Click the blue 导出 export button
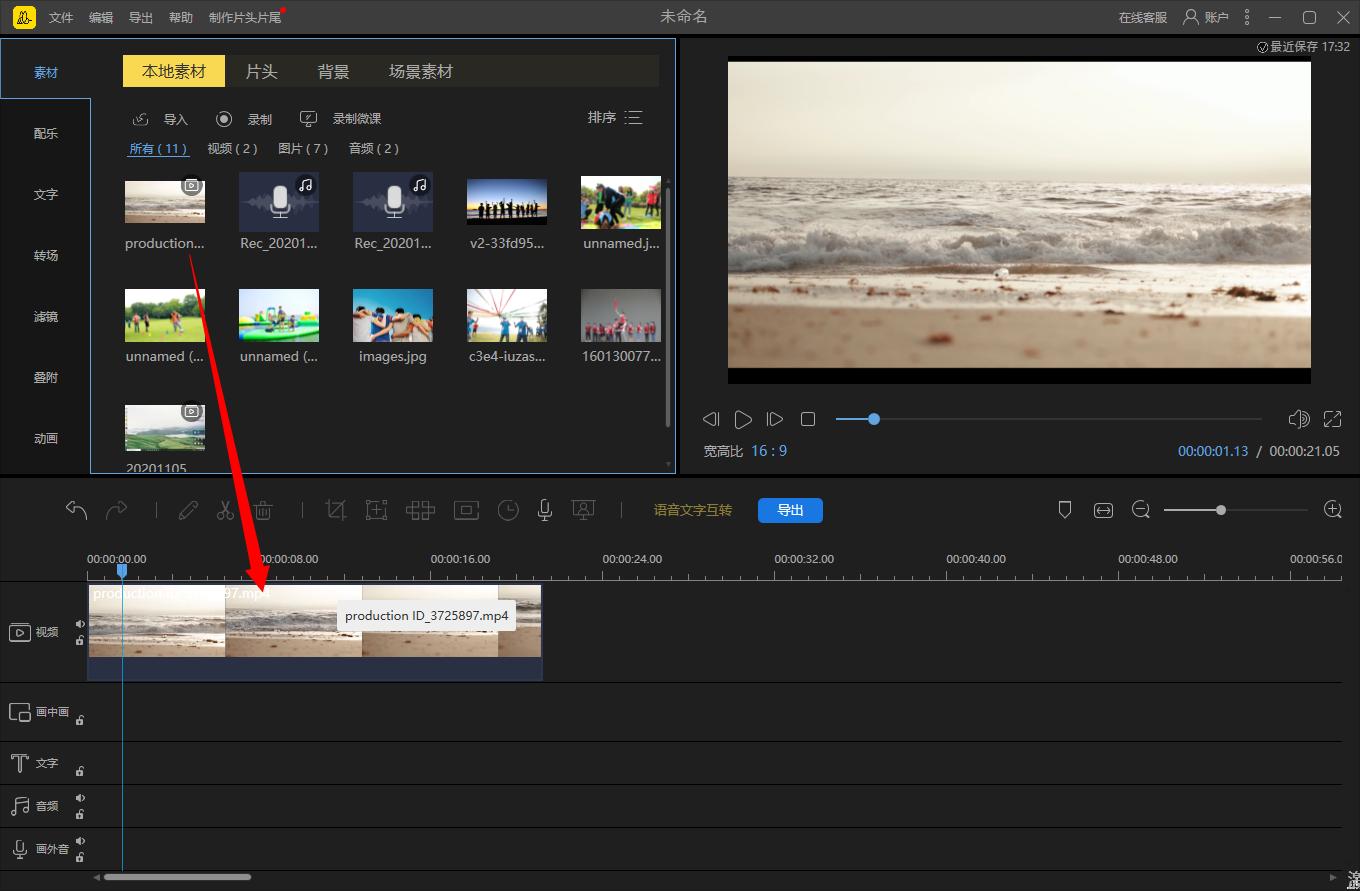This screenshot has width=1360, height=891. 790,510
